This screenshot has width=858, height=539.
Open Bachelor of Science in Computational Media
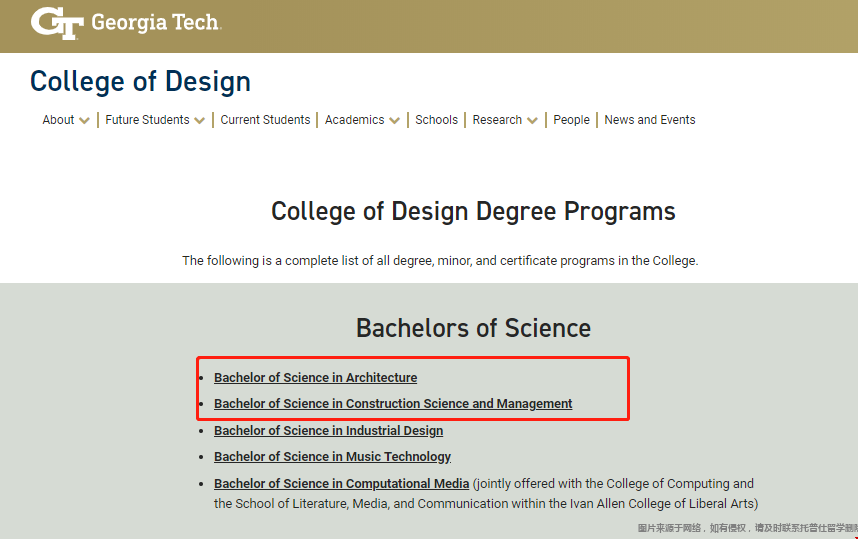click(341, 484)
